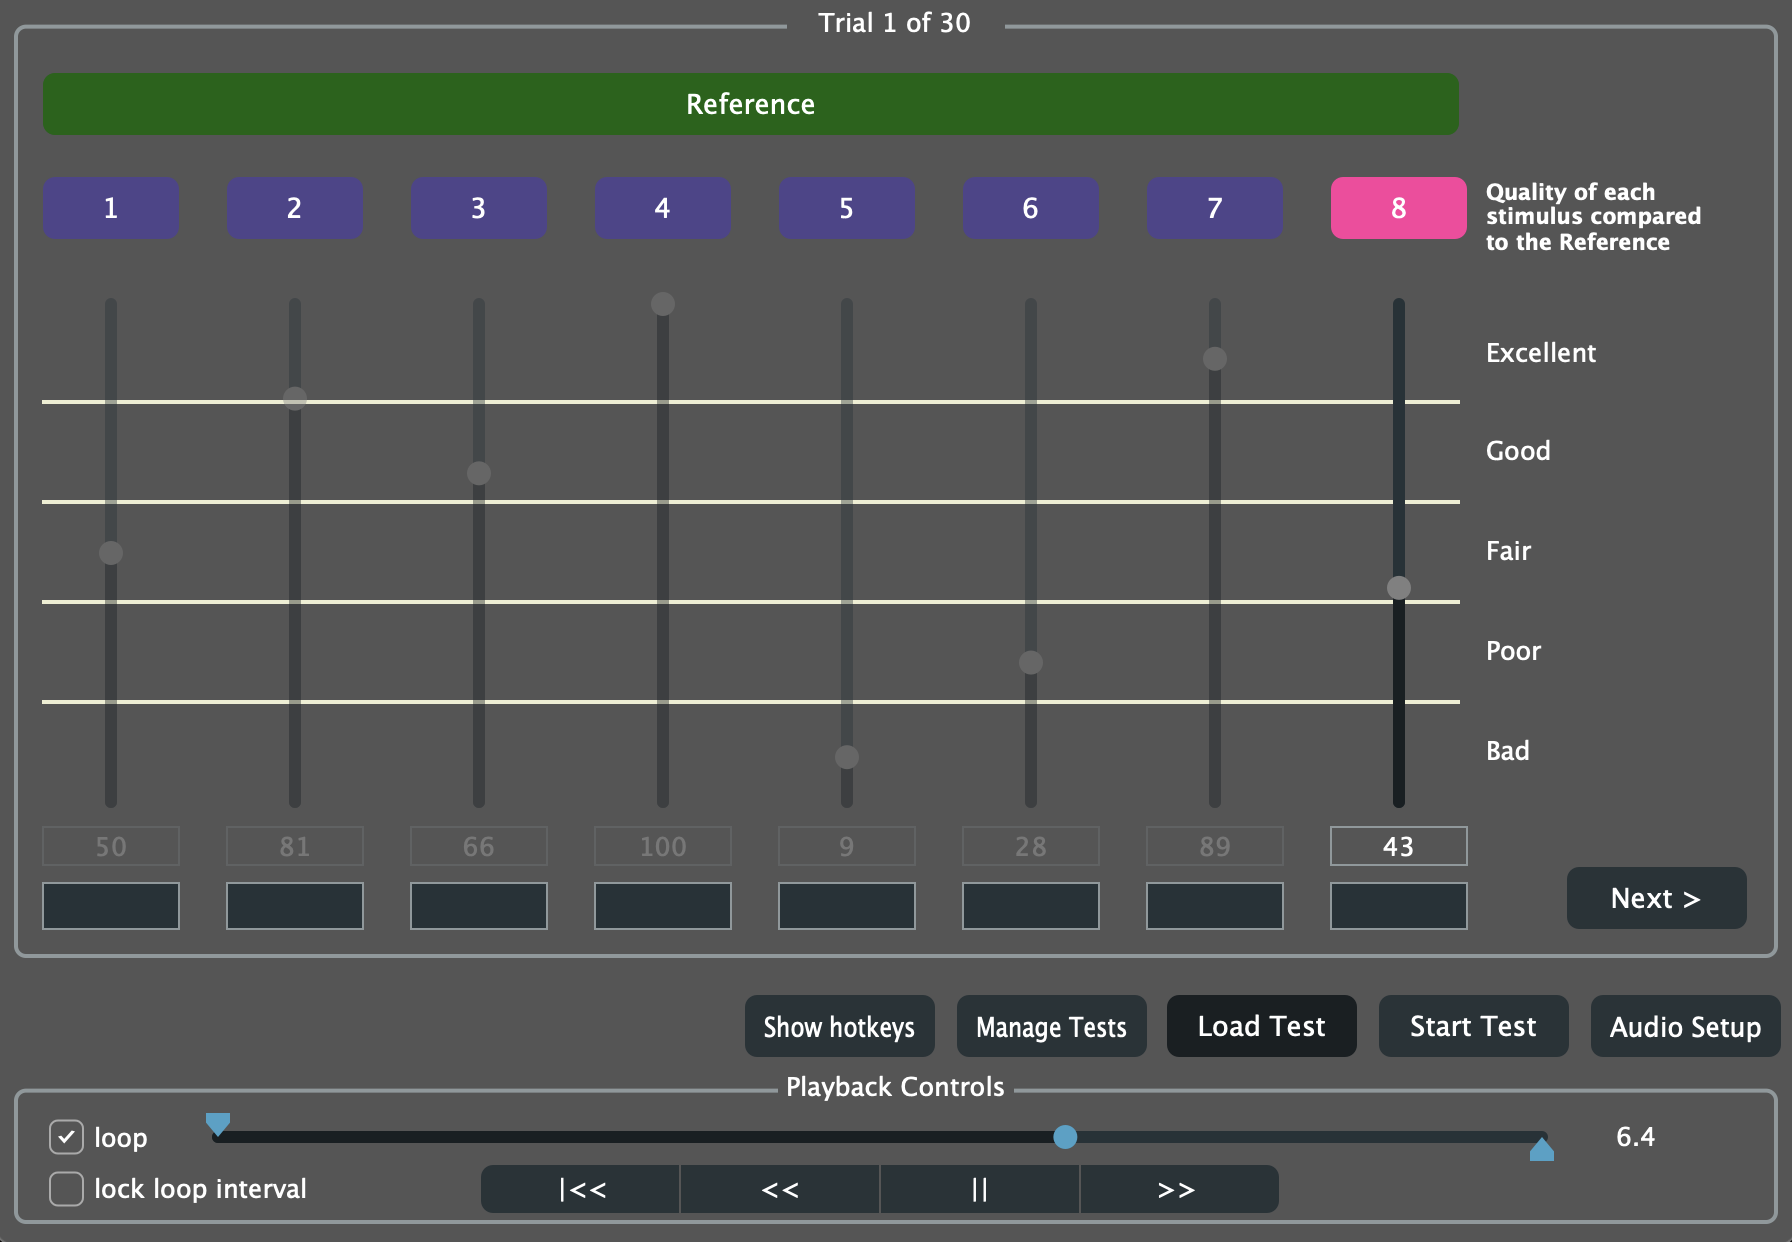The width and height of the screenshot is (1792, 1242).
Task: Click the loop end marker triangle
Action: pos(1541,1150)
